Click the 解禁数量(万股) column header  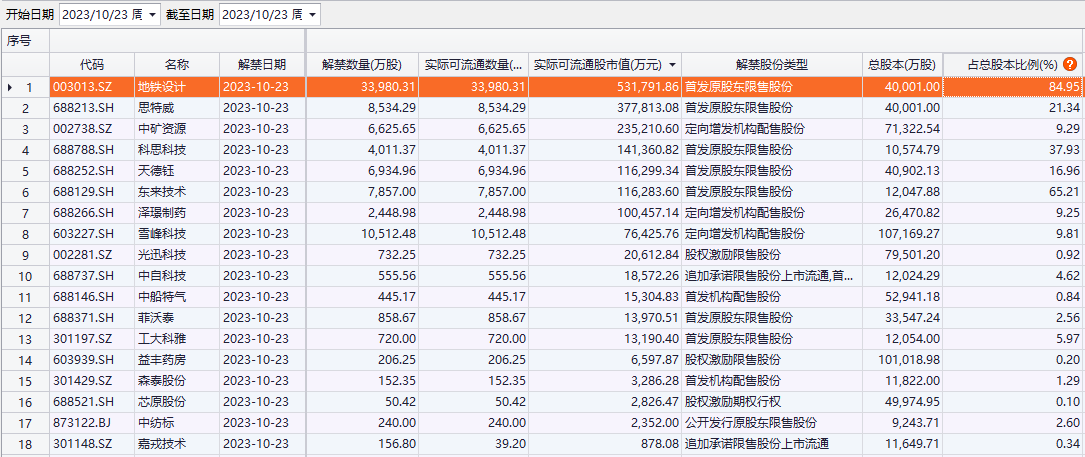pyautogui.click(x=363, y=65)
